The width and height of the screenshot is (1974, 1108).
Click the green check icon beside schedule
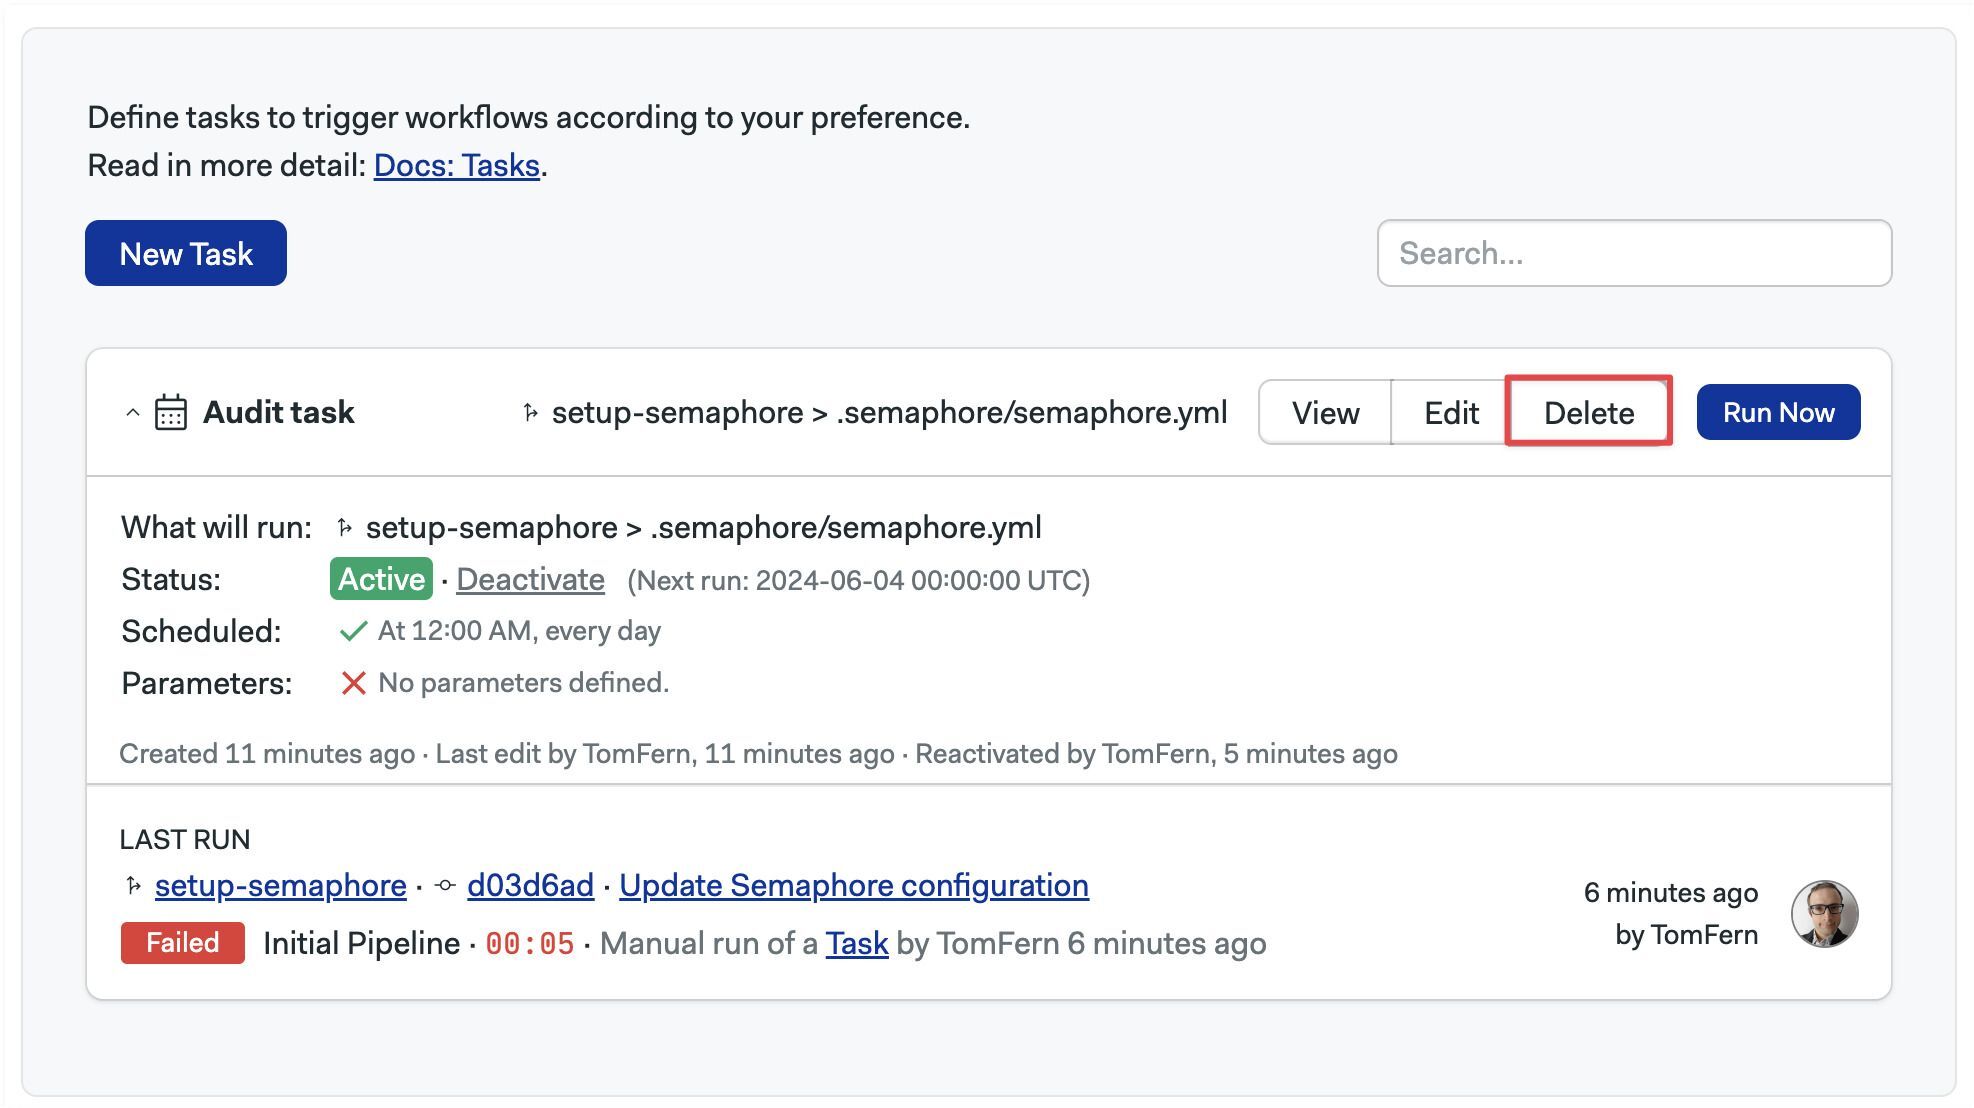point(353,631)
